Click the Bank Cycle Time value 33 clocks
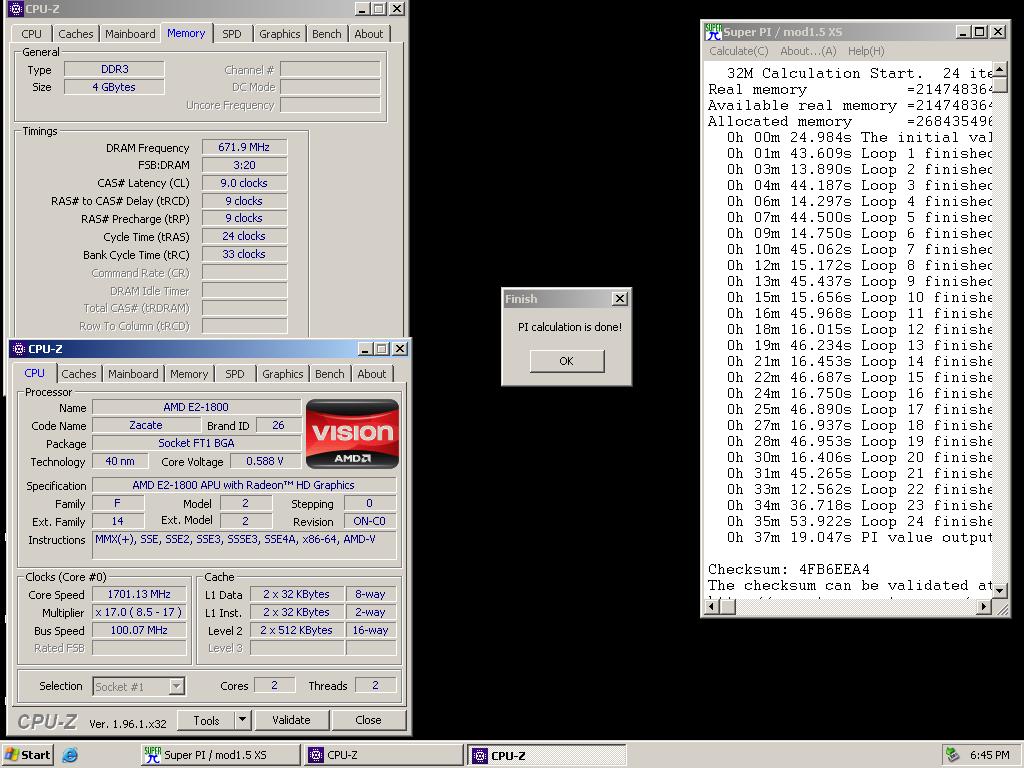The image size is (1024, 768). tap(244, 254)
